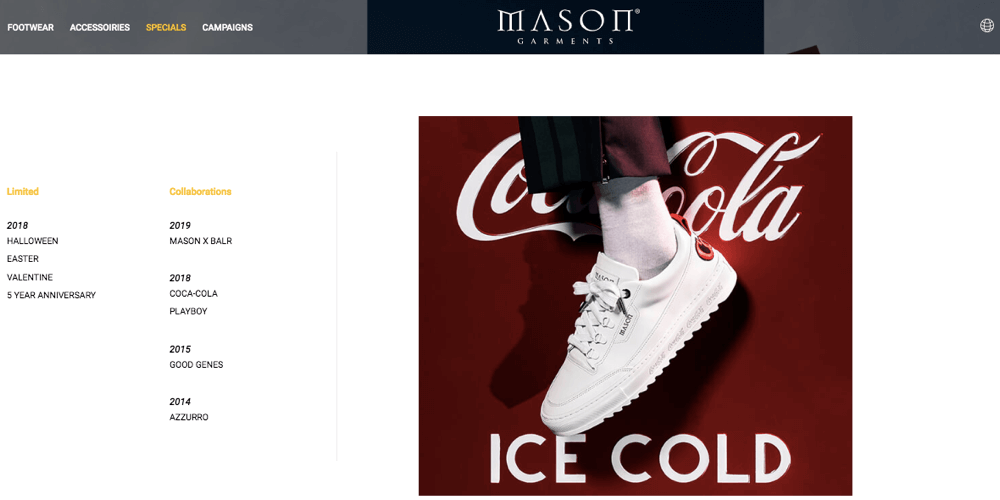Open the Valentine limited edition

(x=30, y=277)
